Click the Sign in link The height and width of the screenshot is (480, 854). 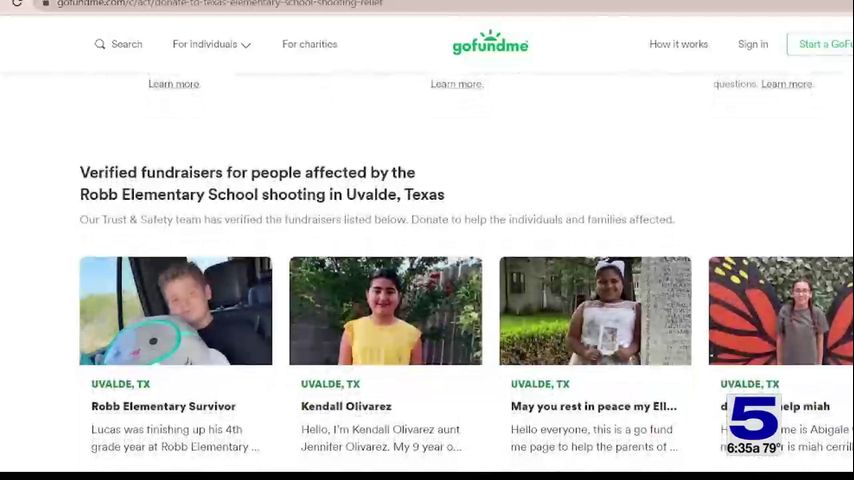(x=753, y=44)
